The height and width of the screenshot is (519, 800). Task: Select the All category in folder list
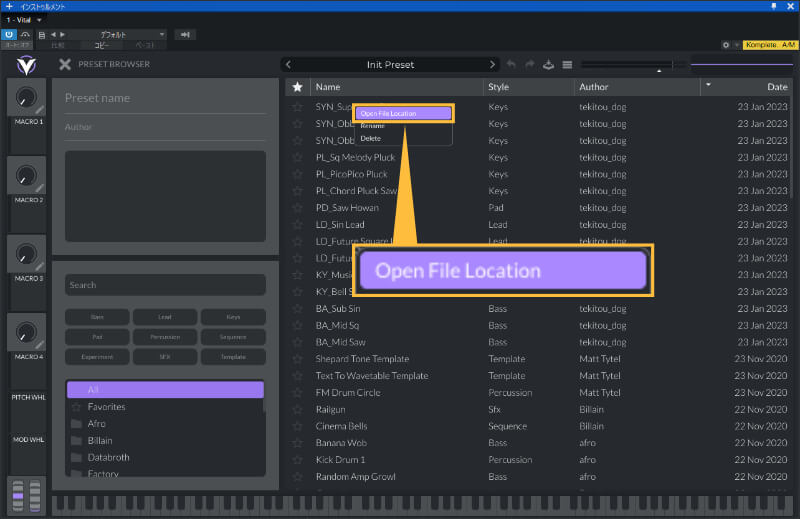coord(165,390)
